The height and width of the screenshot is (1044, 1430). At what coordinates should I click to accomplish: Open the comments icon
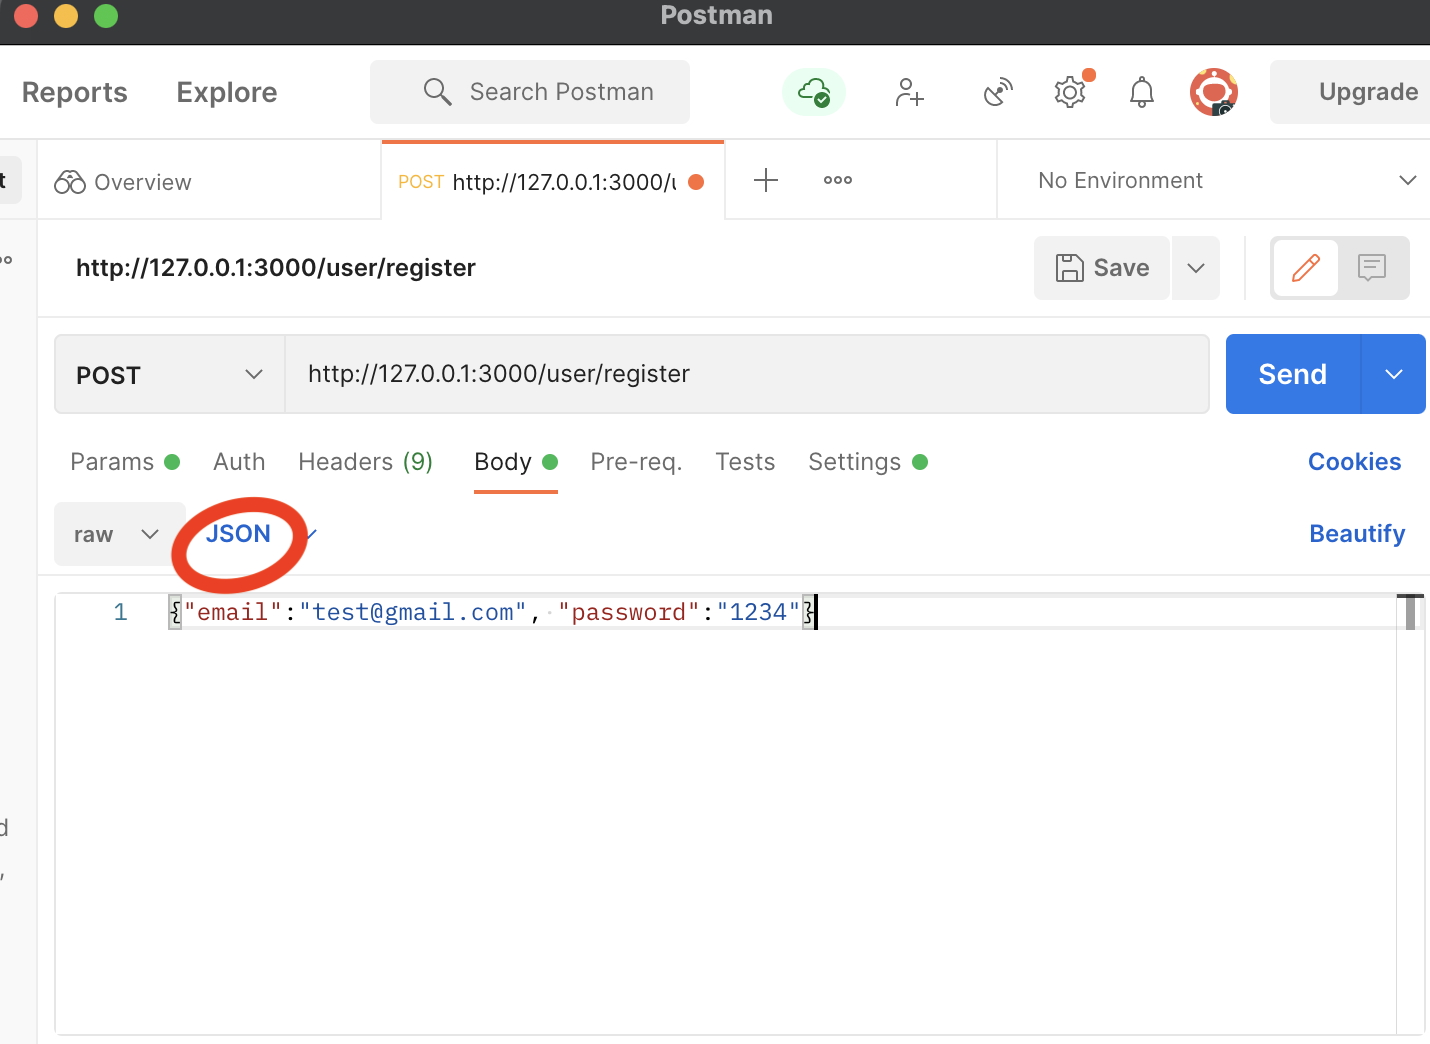(1372, 268)
